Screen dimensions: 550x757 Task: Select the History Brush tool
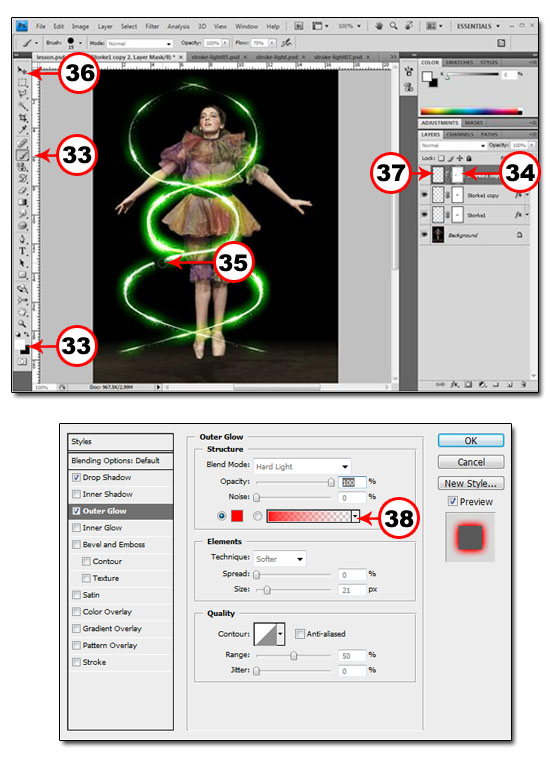coord(22,179)
